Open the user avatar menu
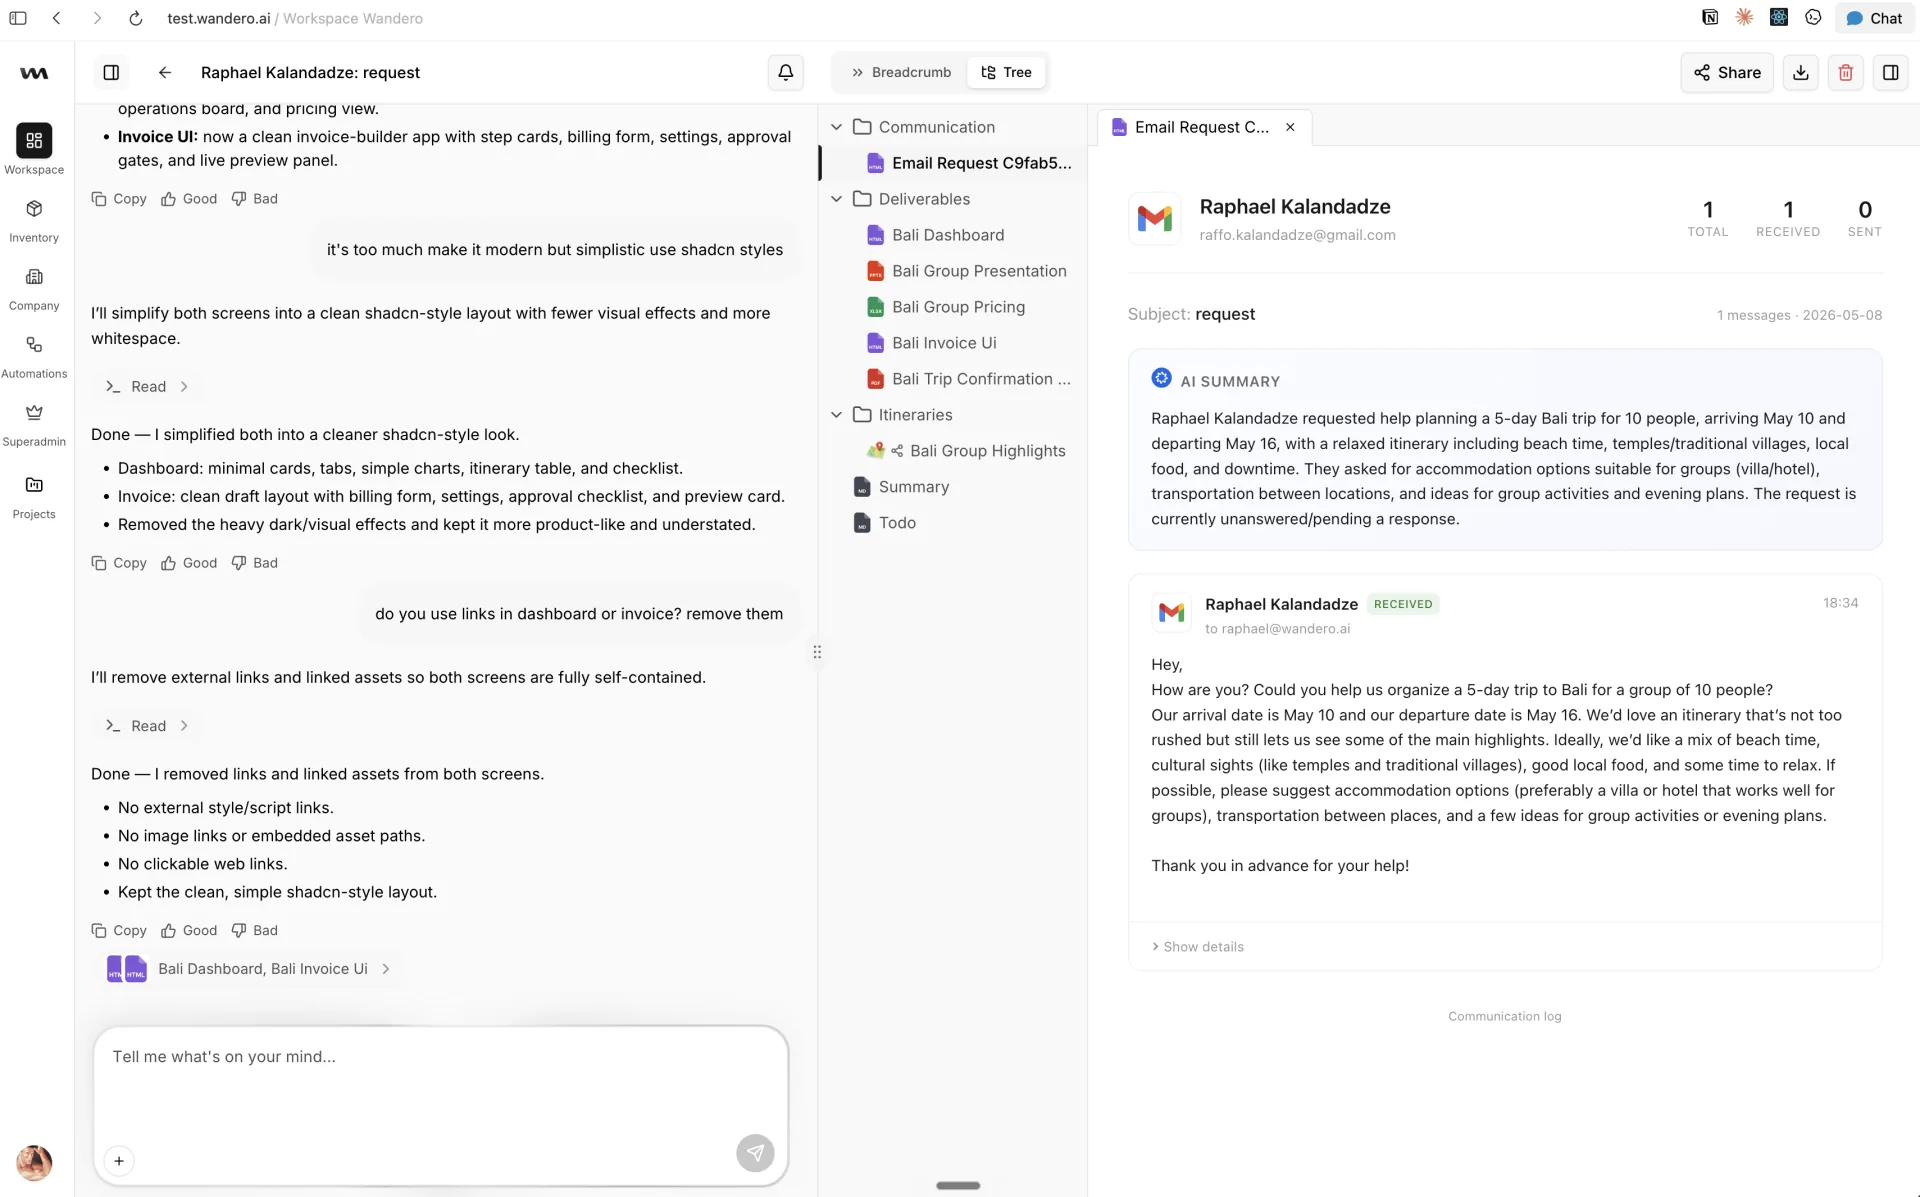 coord(34,1162)
